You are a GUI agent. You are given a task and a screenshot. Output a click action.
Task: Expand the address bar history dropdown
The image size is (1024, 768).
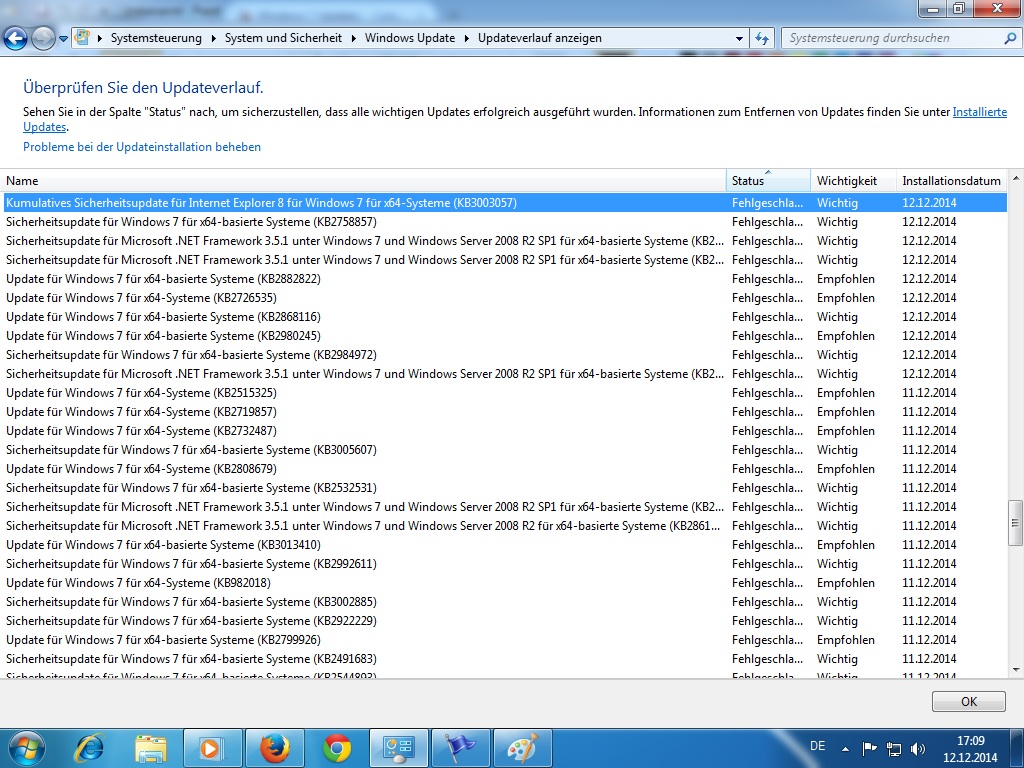tap(739, 39)
